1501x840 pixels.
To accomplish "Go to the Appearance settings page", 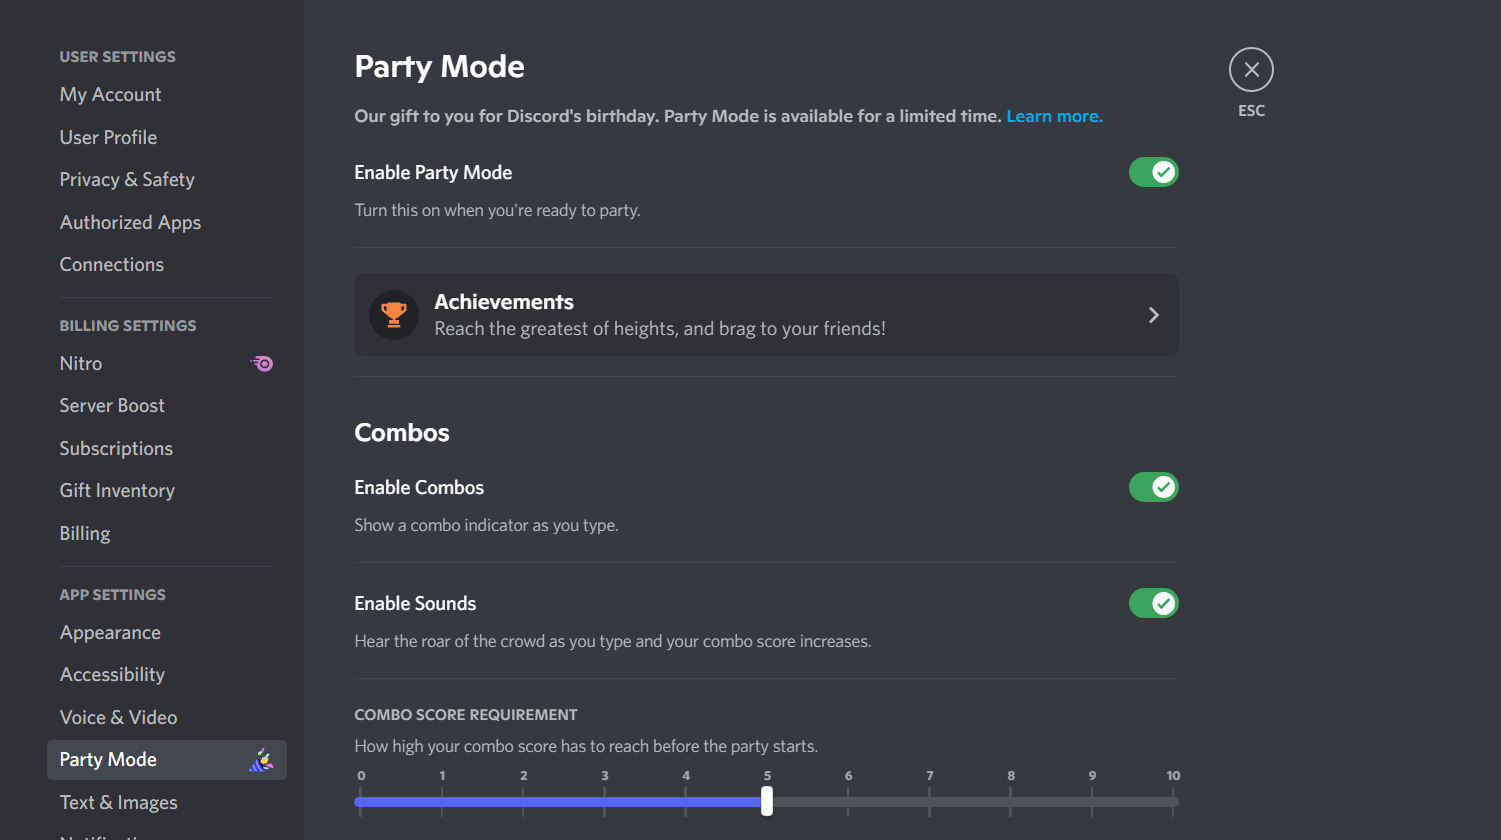I will coord(110,632).
